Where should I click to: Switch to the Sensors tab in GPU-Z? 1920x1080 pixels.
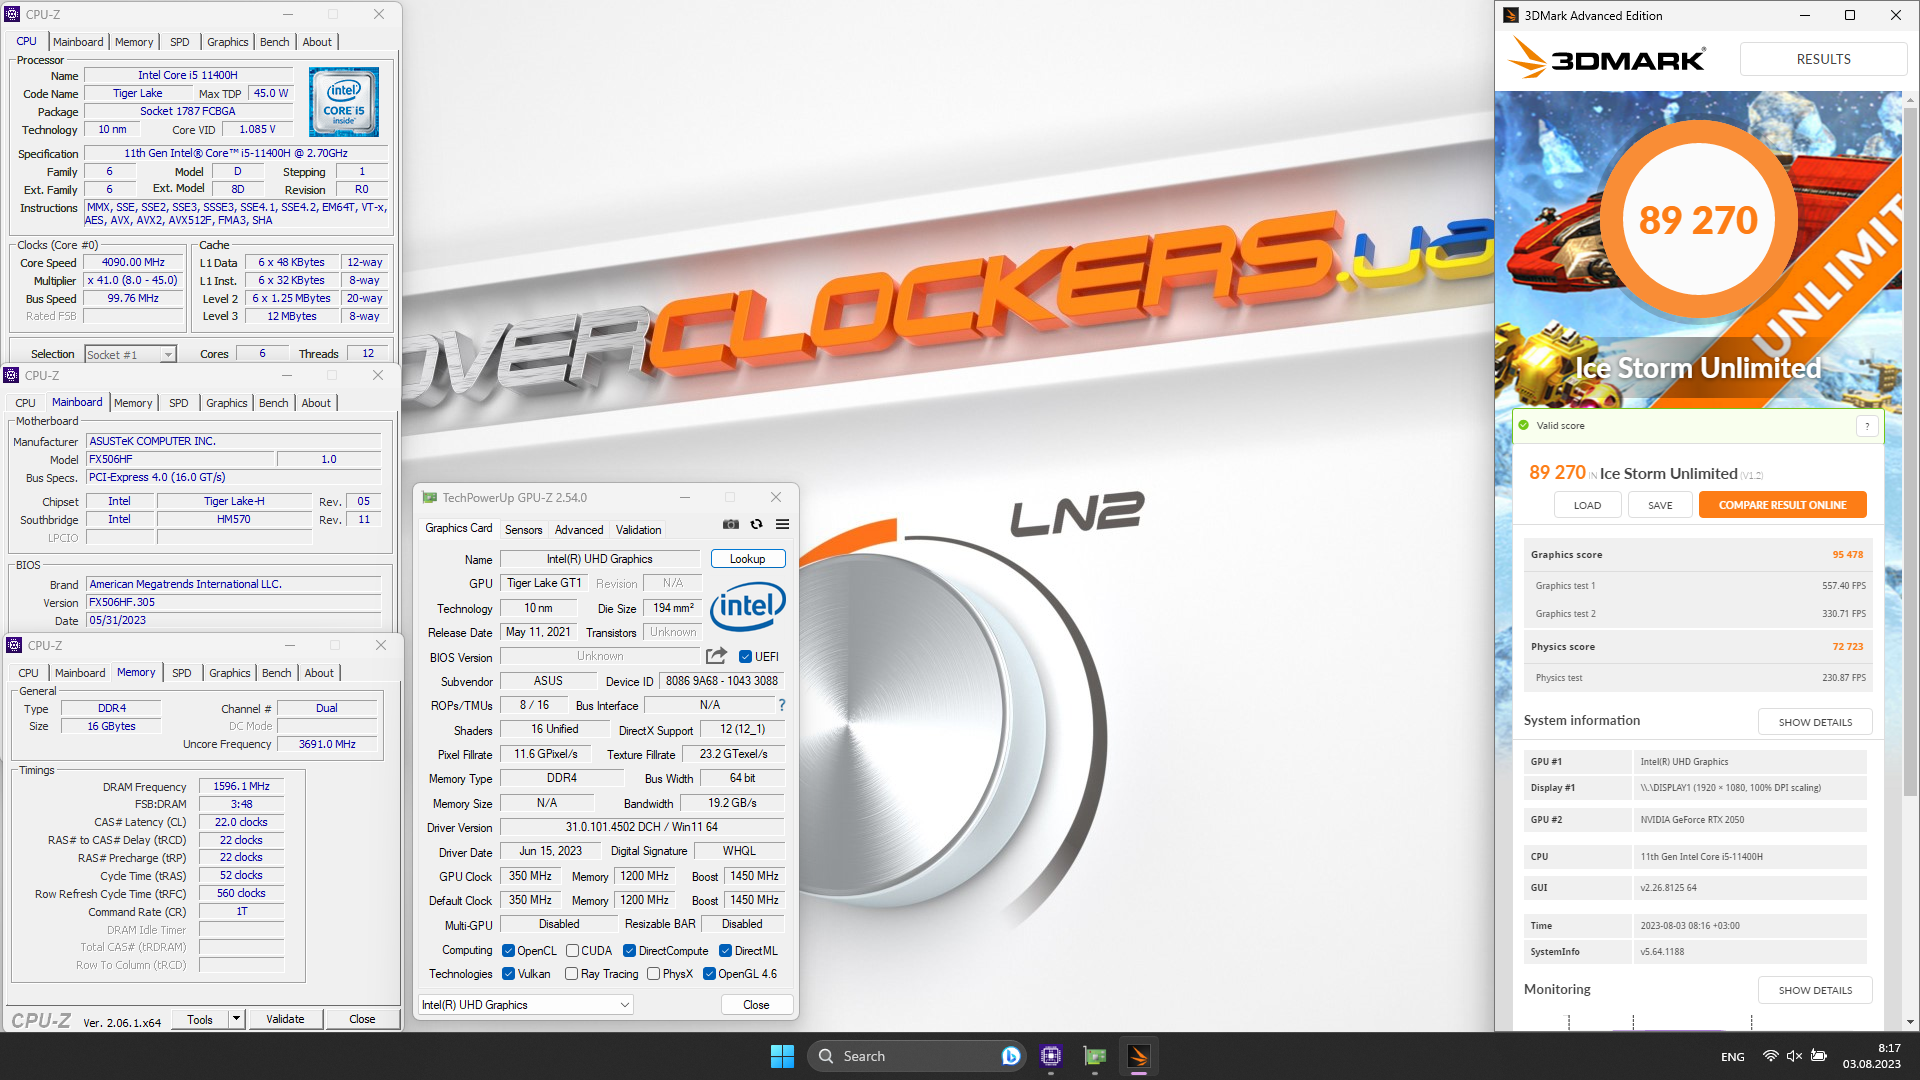pos(523,530)
